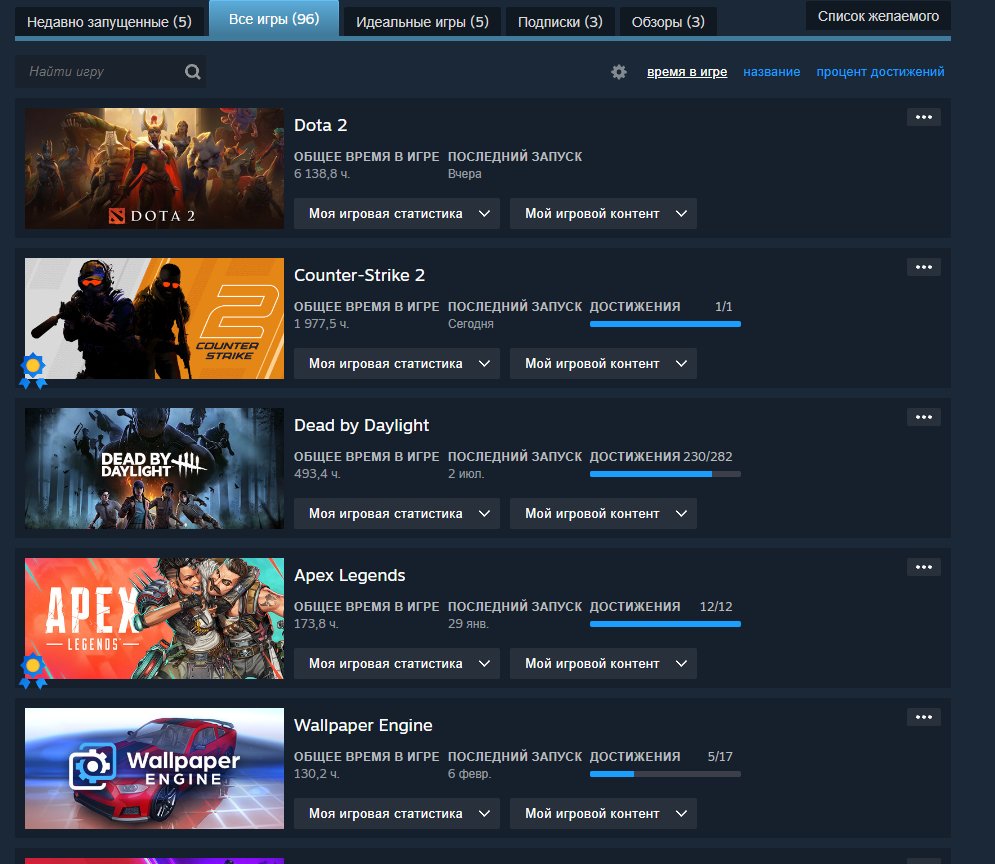This screenshot has width=995, height=864.
Task: Click the 29 янв. last launch date
Action: click(x=468, y=624)
